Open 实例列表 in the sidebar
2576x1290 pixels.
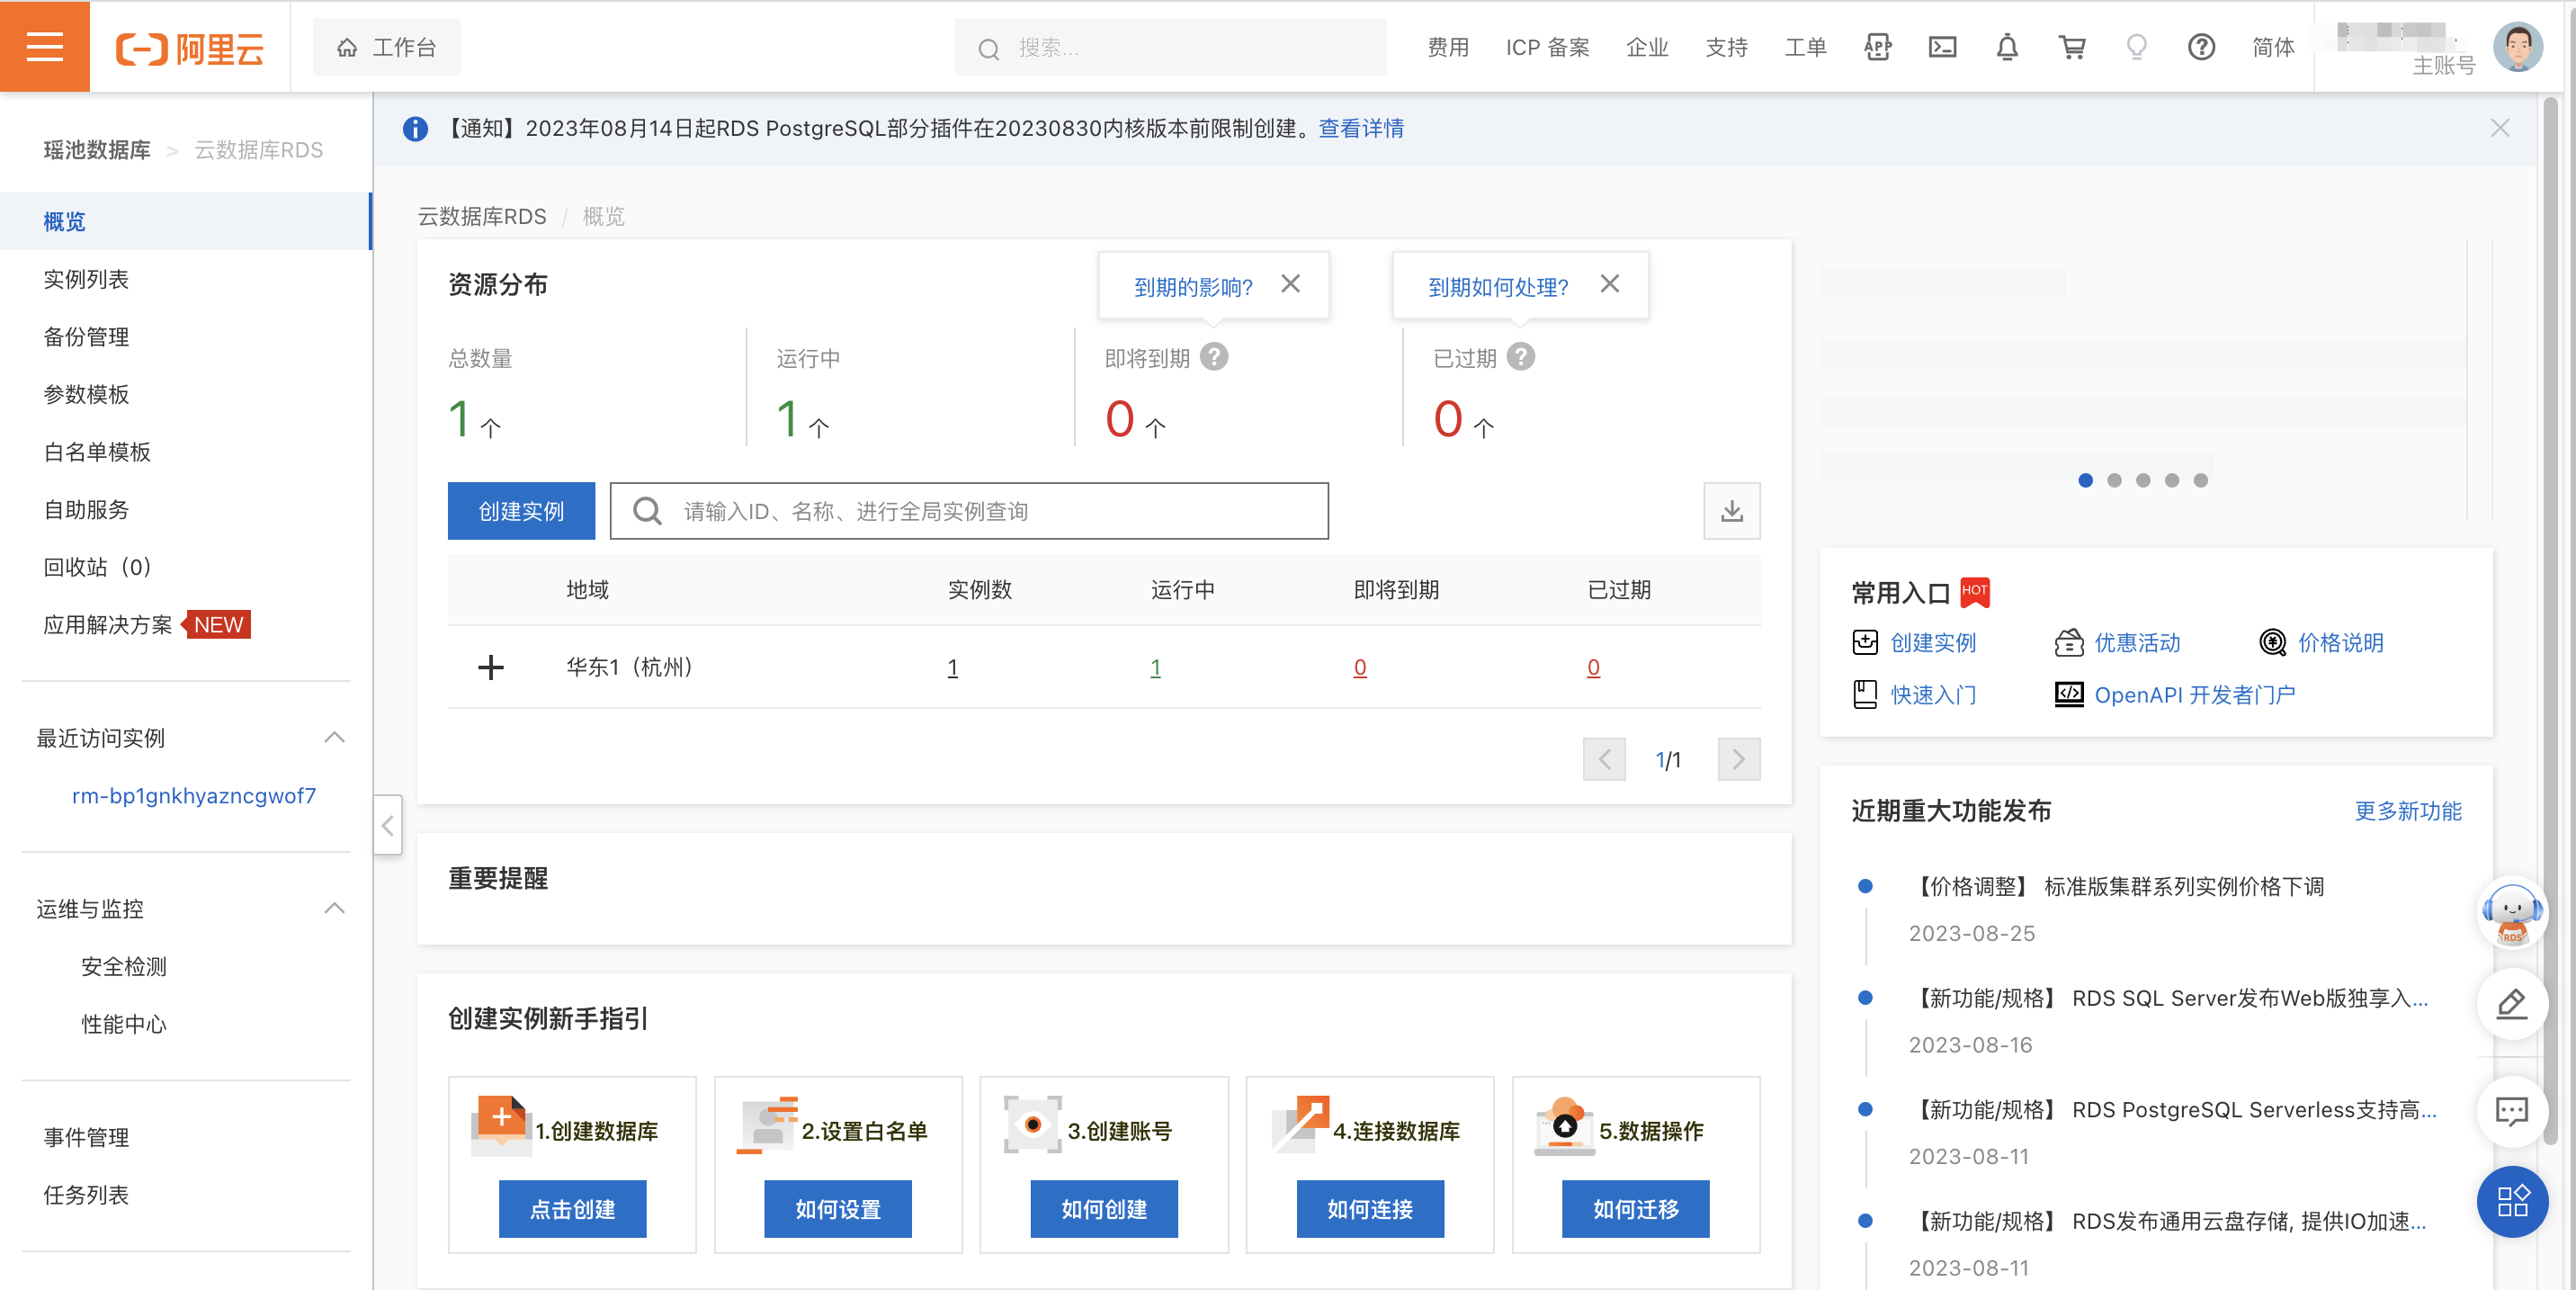coord(86,279)
